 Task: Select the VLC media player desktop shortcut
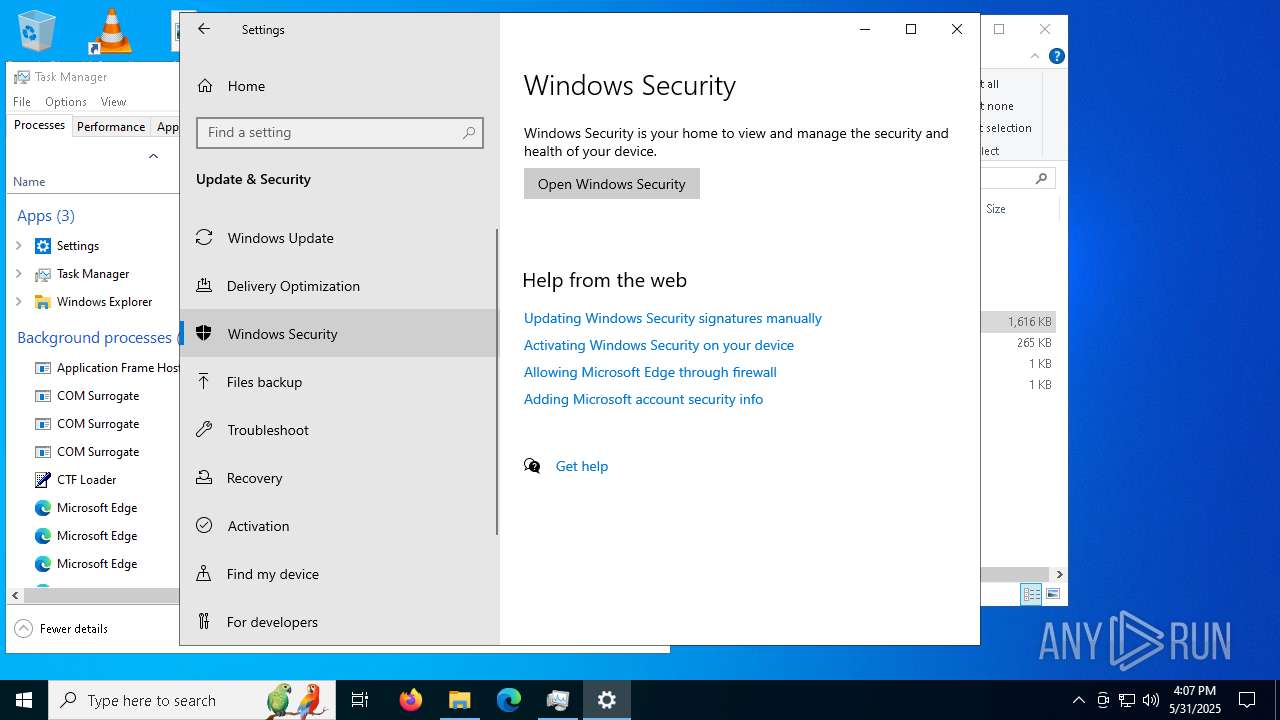coord(110,30)
